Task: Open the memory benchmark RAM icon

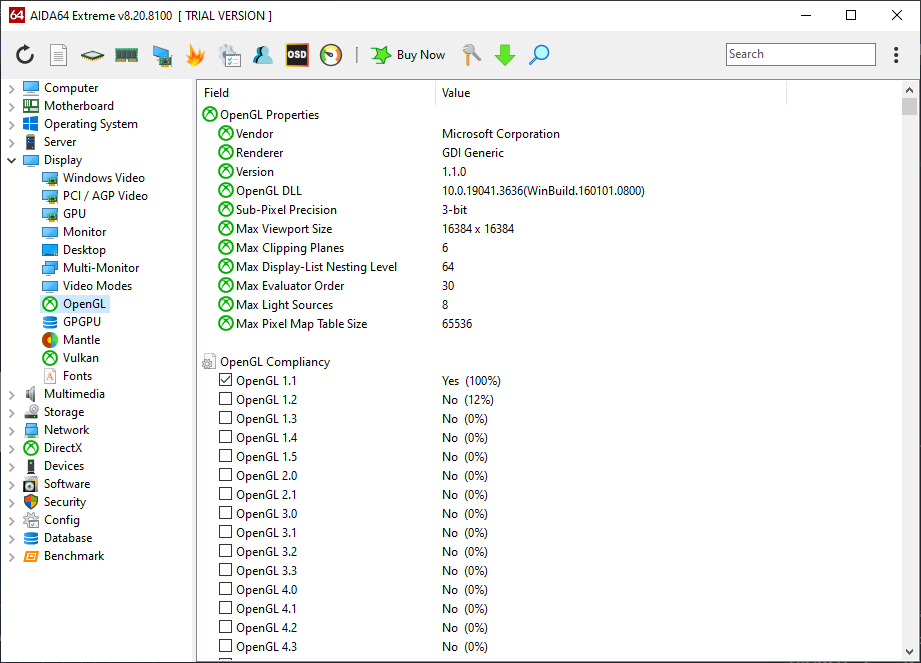Action: click(x=126, y=55)
